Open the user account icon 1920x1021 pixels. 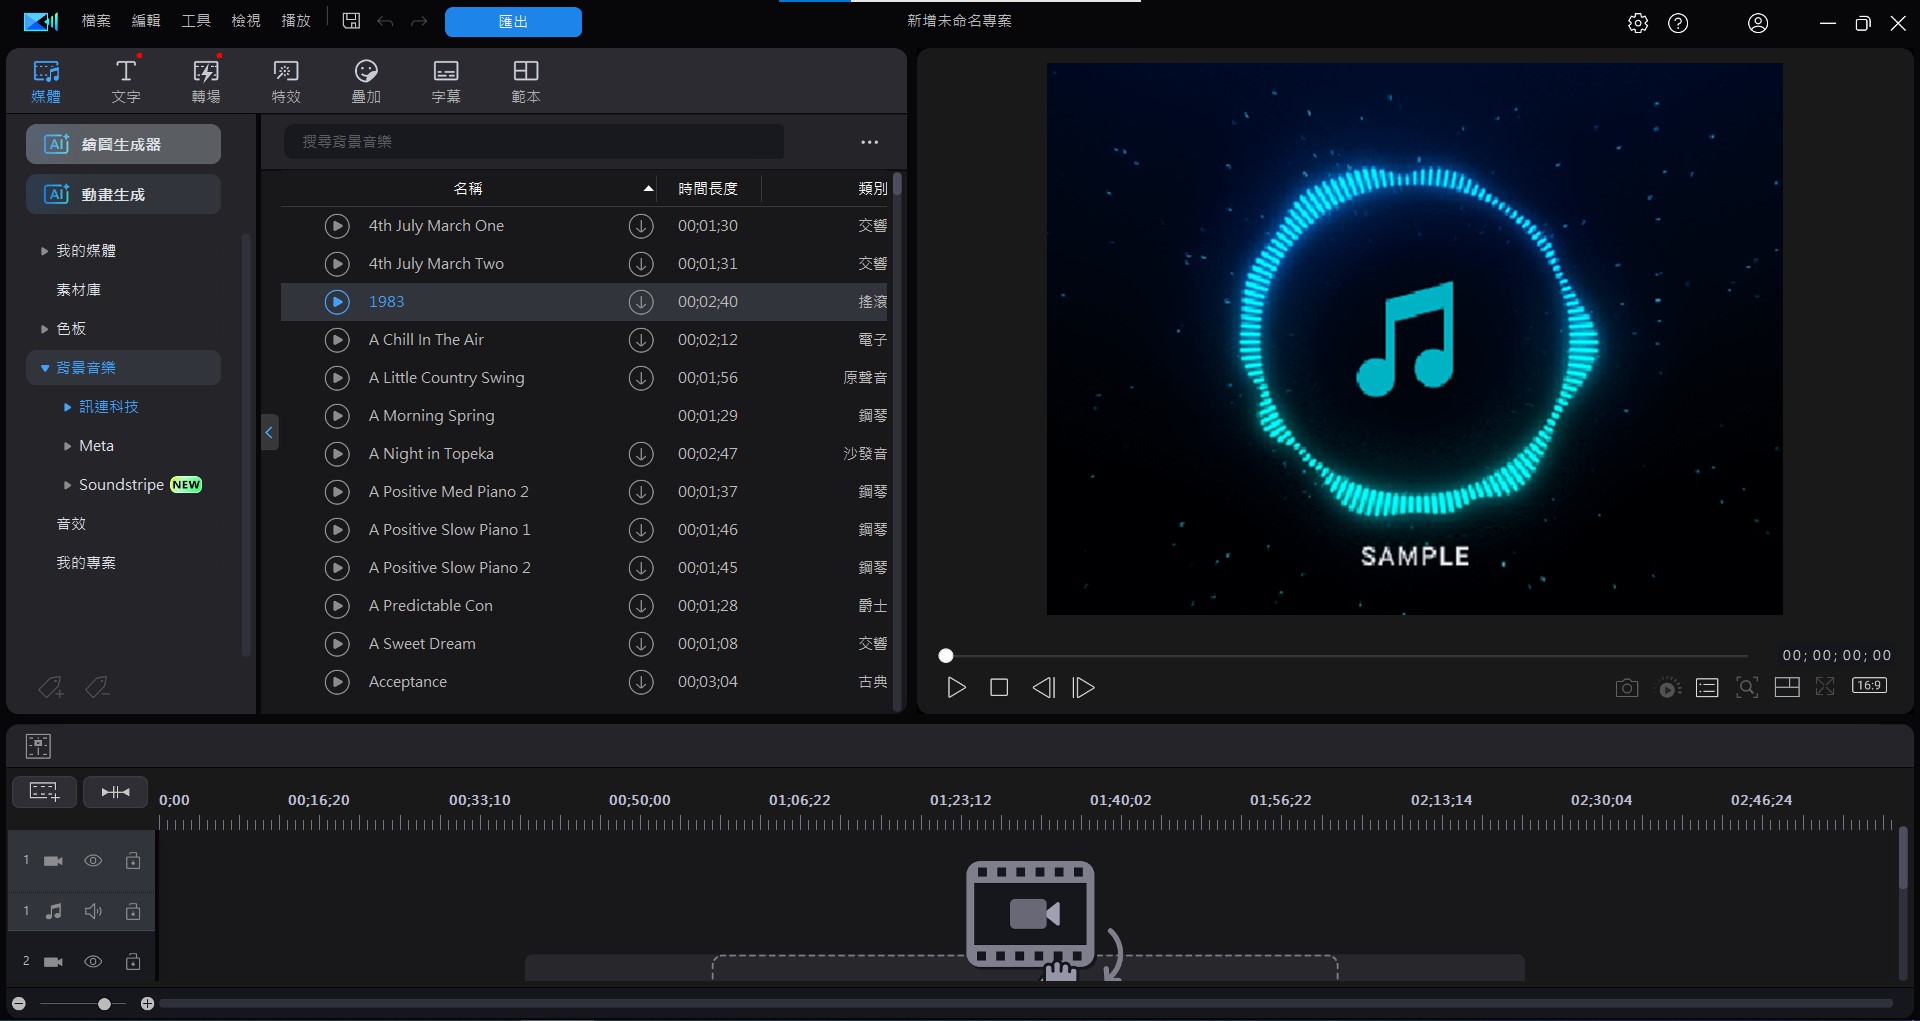(1757, 23)
